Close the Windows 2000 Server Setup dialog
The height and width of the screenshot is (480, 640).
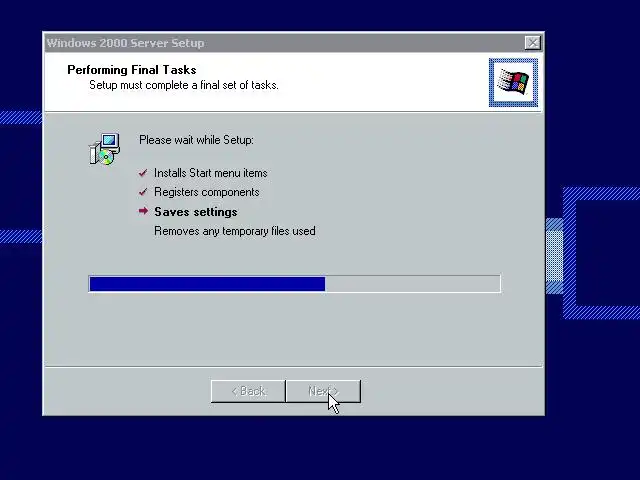coord(533,42)
